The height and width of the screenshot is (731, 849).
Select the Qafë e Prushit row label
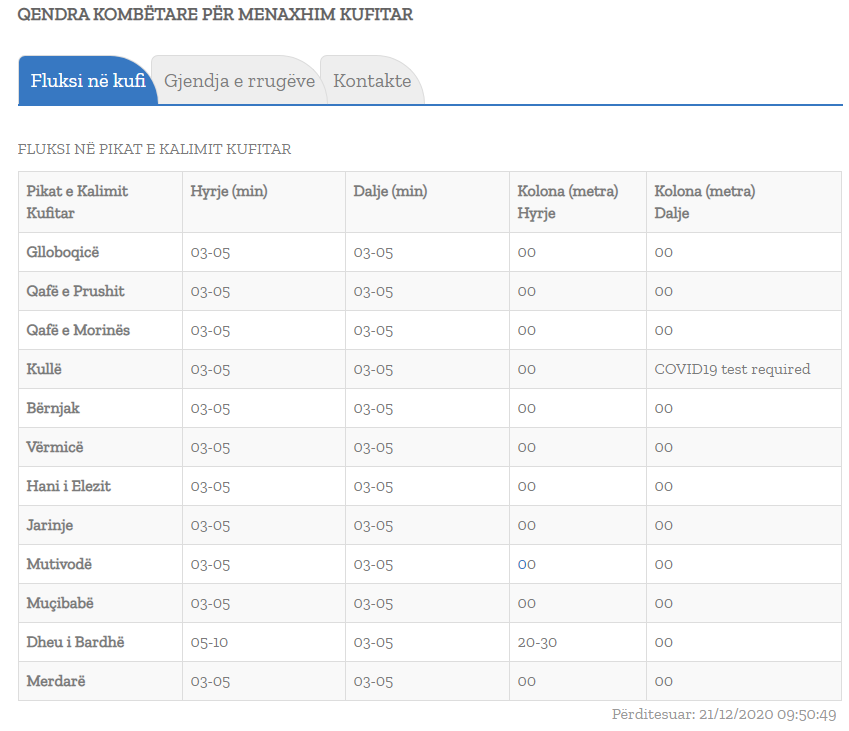click(x=75, y=291)
